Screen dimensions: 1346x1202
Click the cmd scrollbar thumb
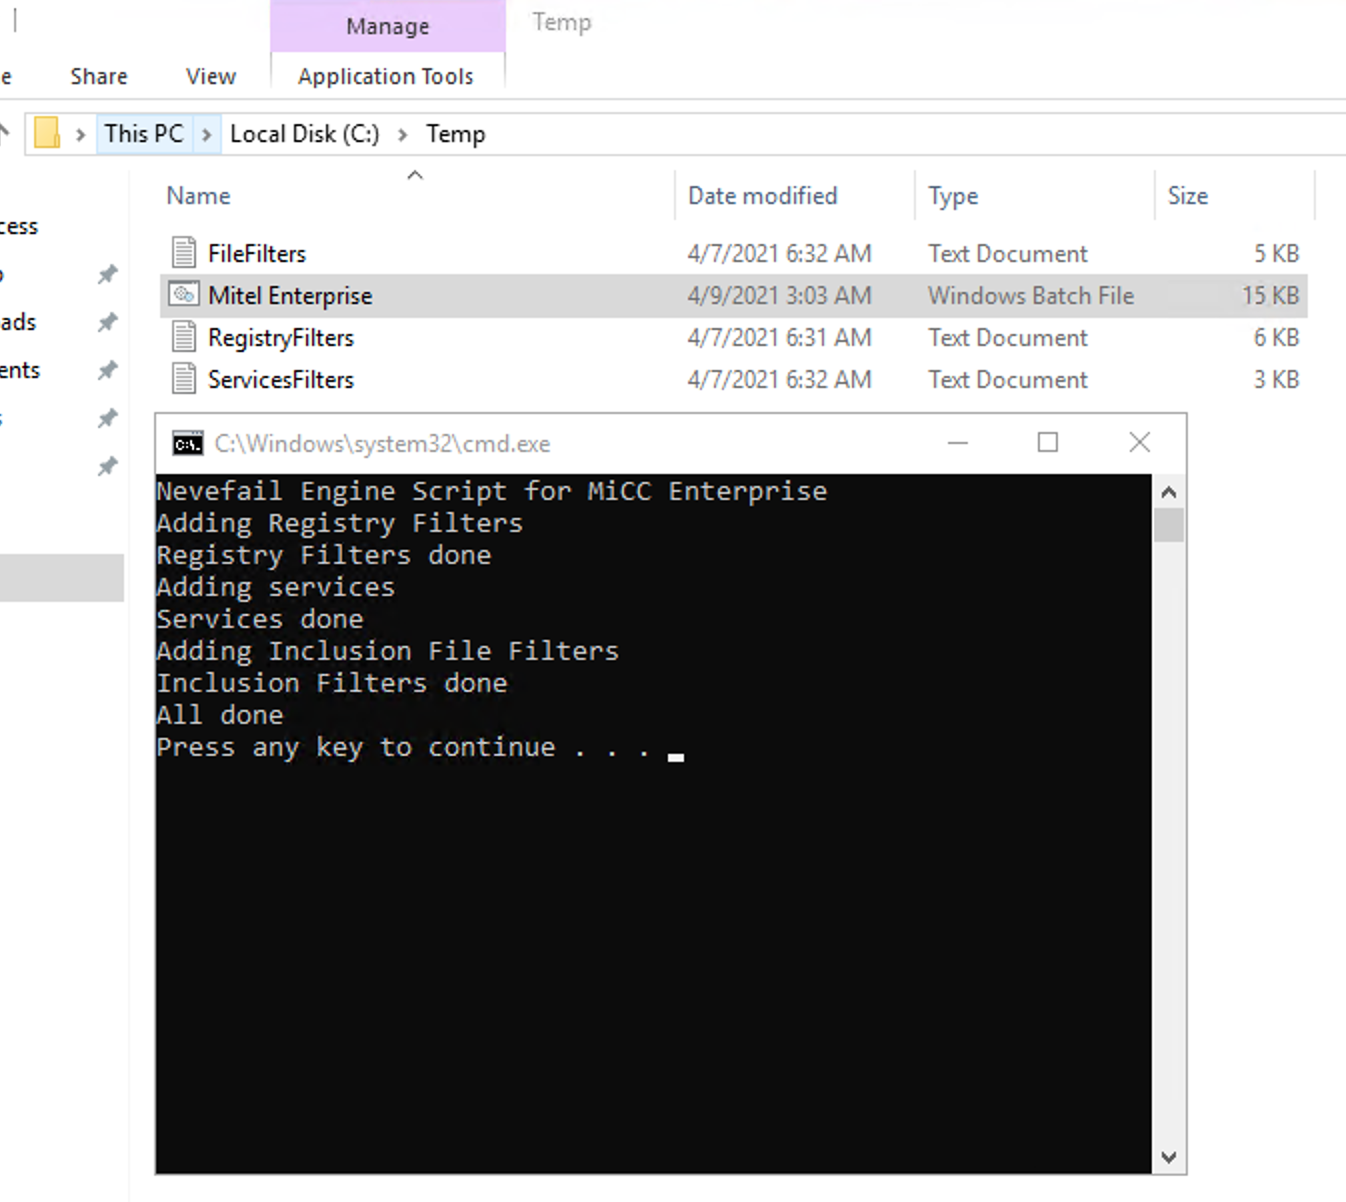click(x=1168, y=525)
